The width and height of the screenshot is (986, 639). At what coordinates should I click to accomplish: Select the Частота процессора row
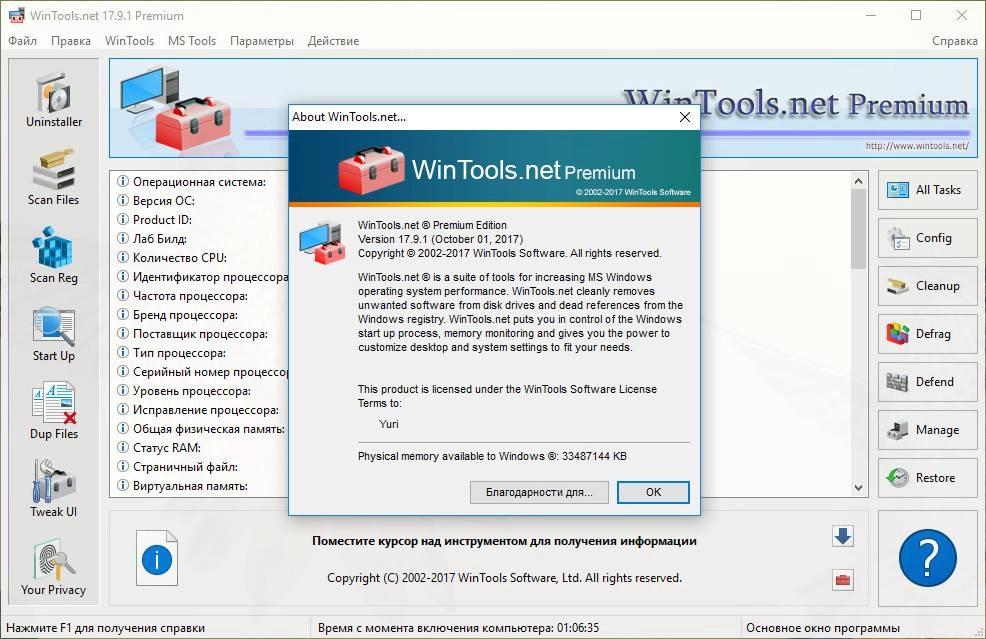(199, 296)
